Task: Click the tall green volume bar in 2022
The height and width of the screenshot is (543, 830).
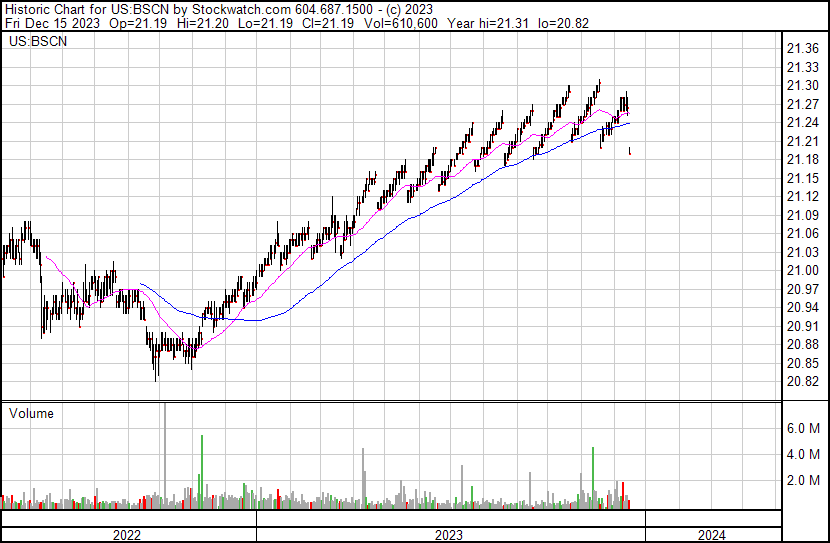Action: (x=202, y=470)
